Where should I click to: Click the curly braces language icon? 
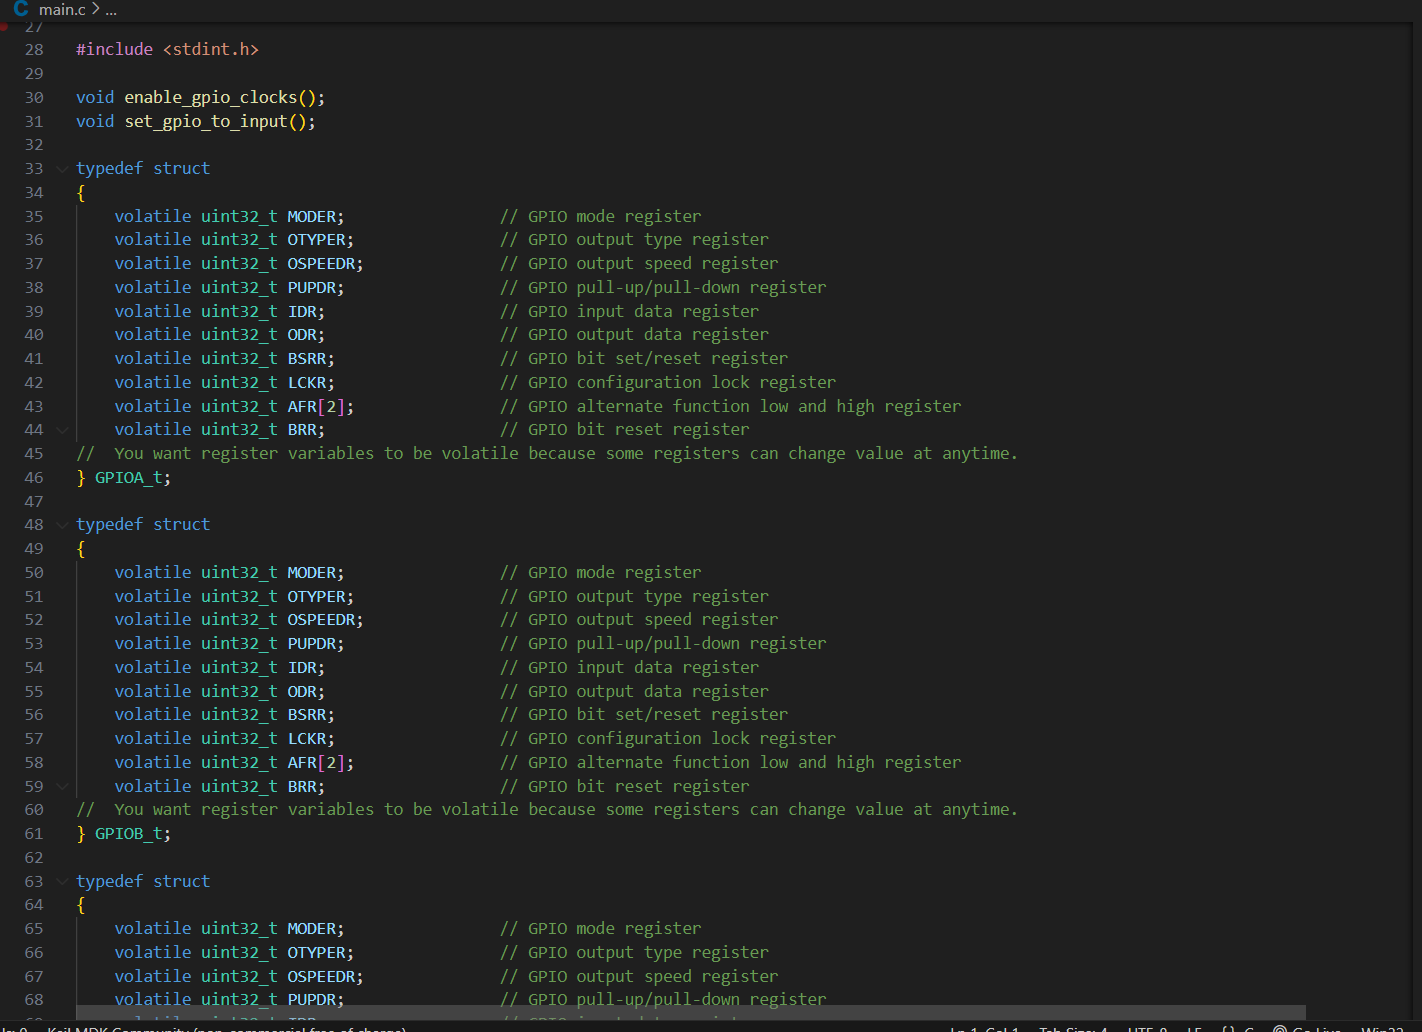point(1228,1028)
